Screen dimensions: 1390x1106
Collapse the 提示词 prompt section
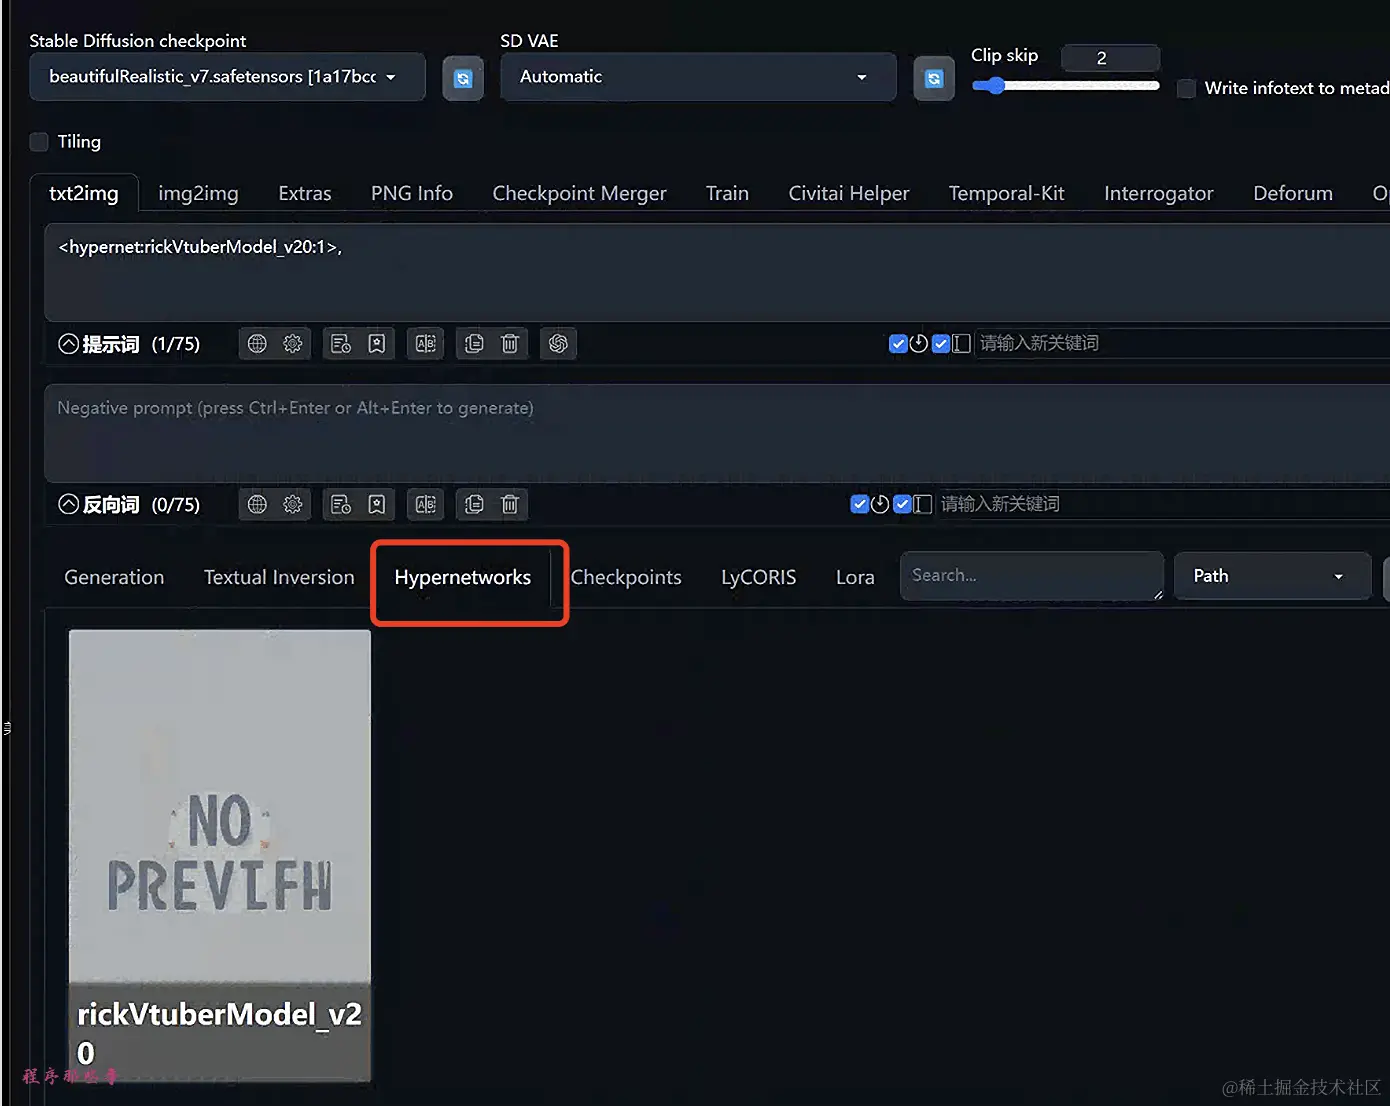(x=68, y=344)
